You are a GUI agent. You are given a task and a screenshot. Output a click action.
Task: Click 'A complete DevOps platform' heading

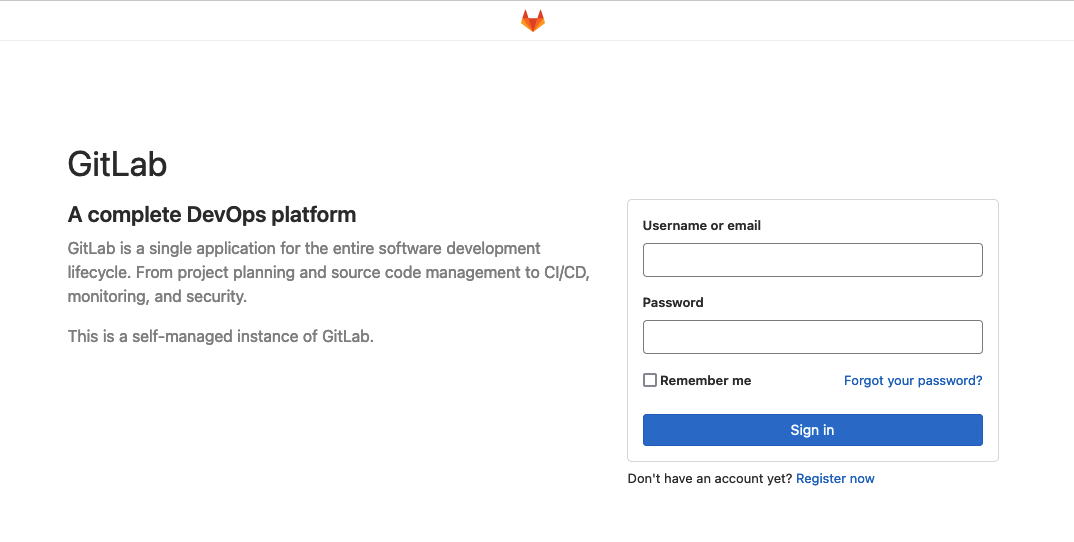click(x=212, y=214)
